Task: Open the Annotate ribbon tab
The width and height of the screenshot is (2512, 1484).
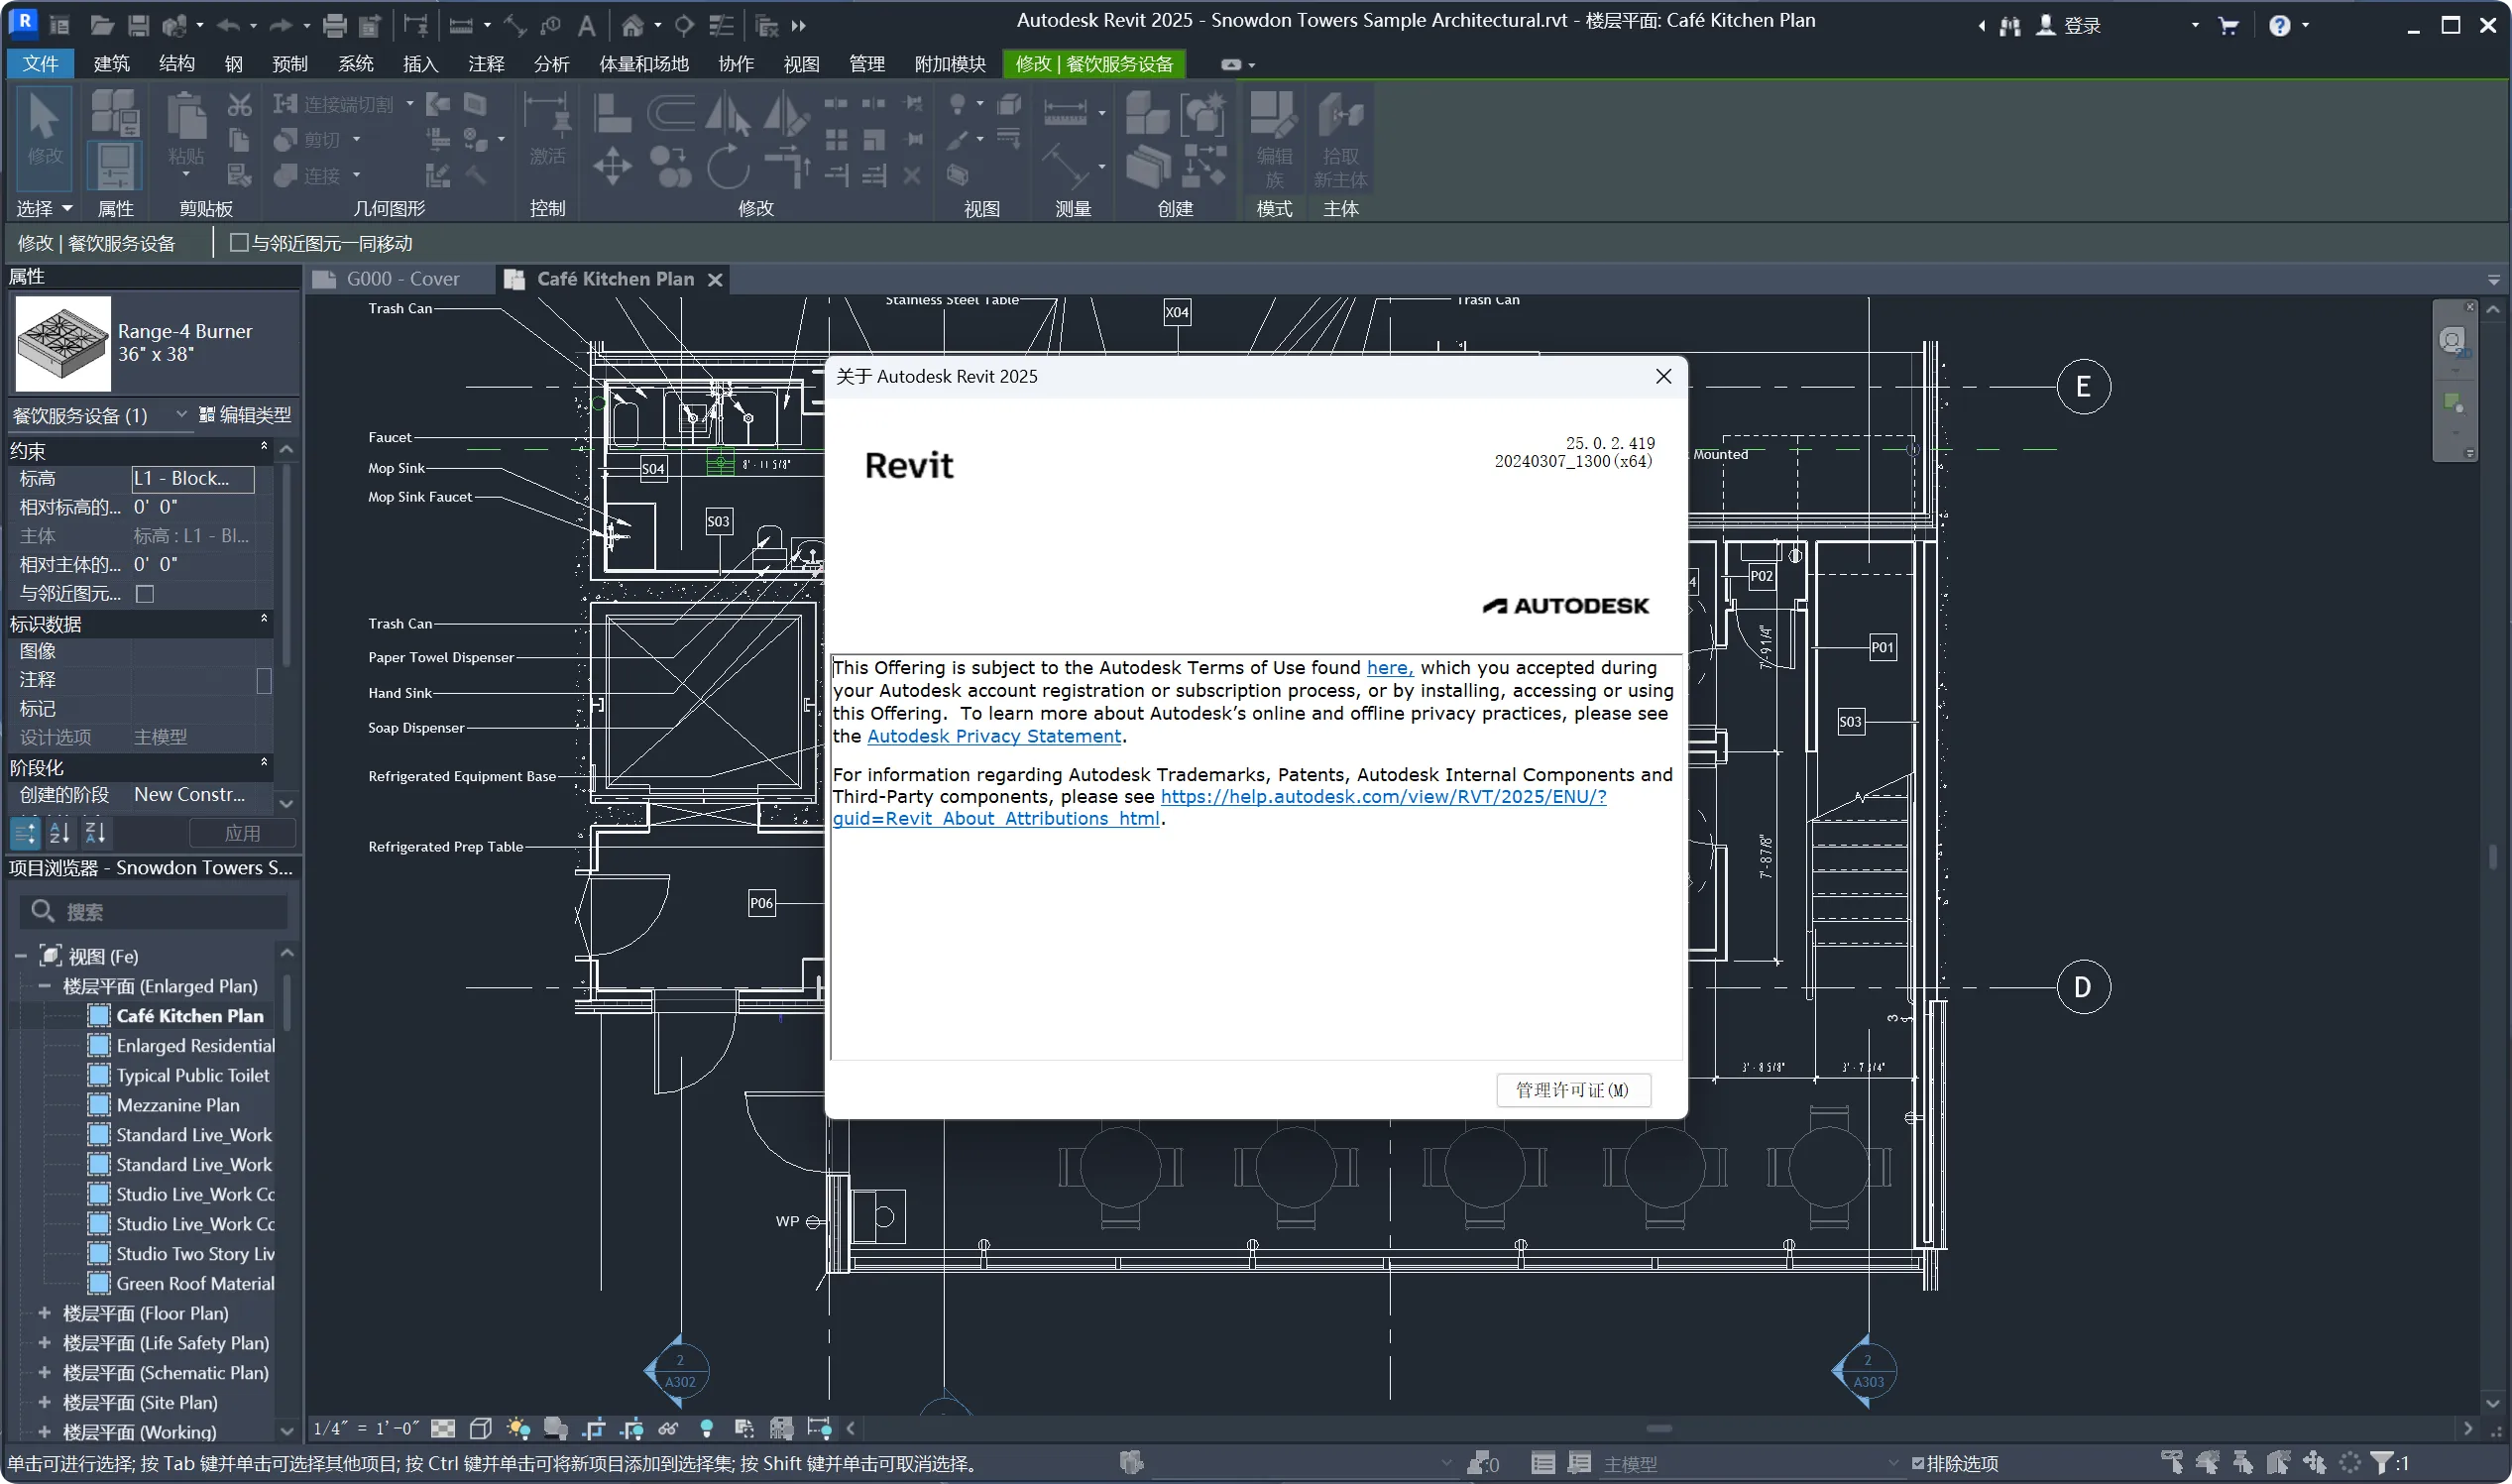Action: [486, 64]
